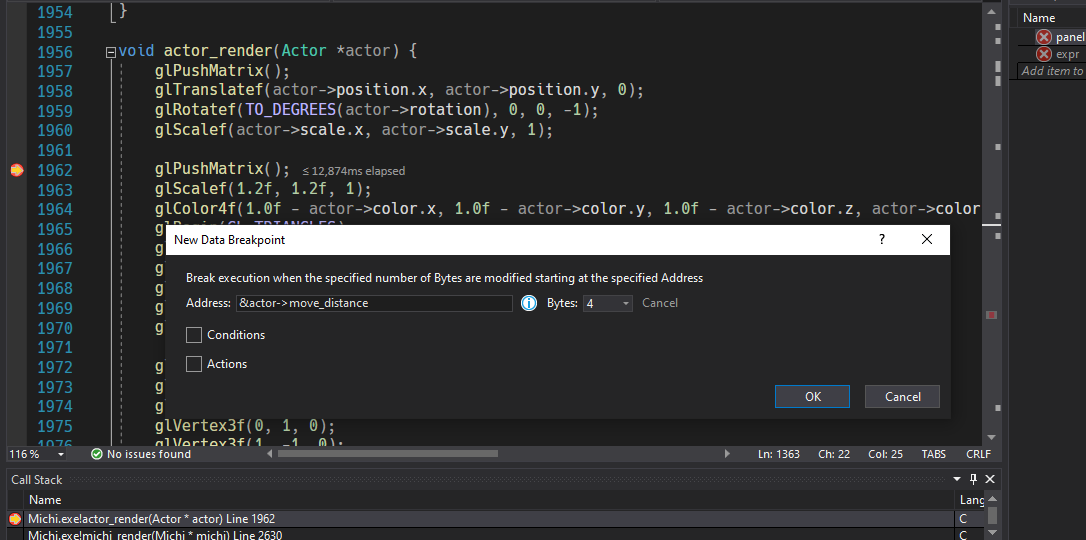Click scroll right arrow of editor scrollbar

click(727, 454)
